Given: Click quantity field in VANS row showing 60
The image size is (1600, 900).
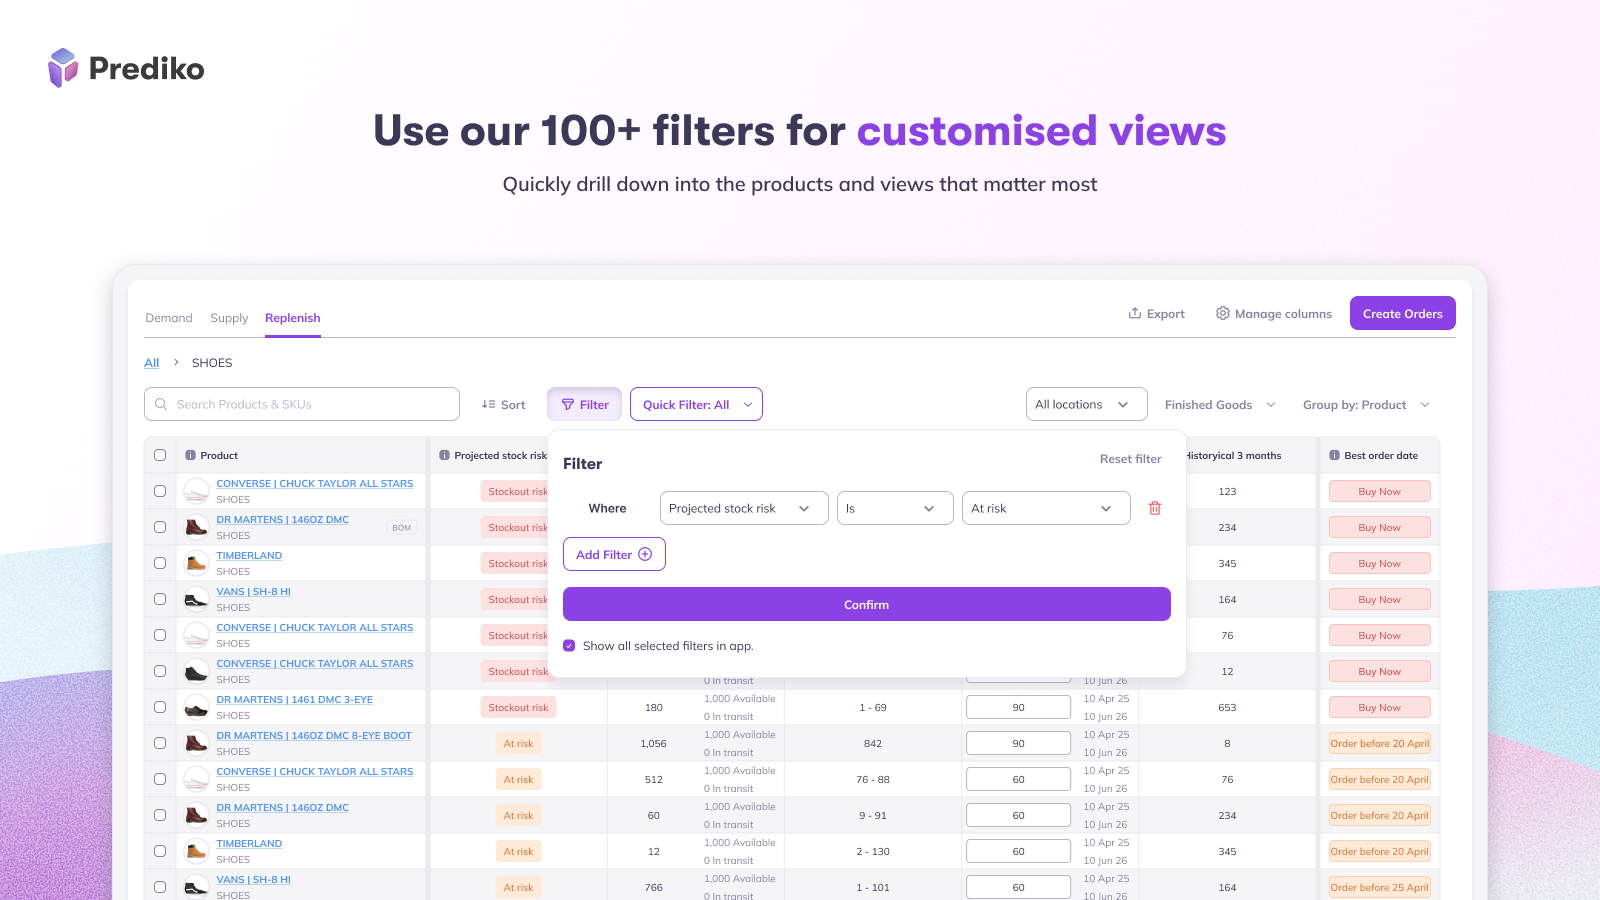Looking at the screenshot, I should [1018, 887].
